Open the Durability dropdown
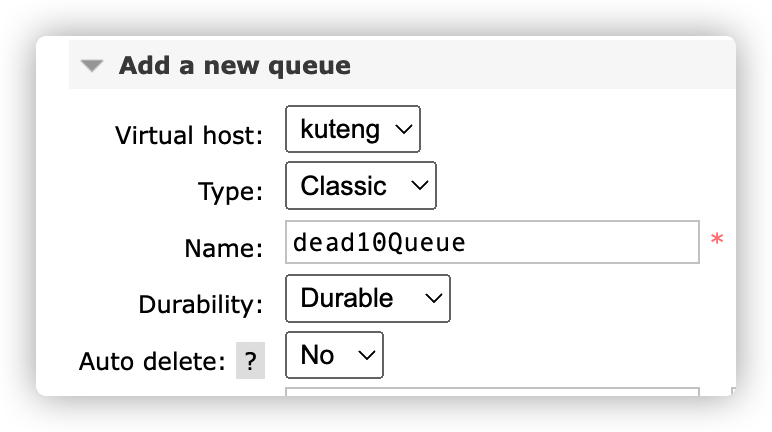This screenshot has width=772, height=432. (x=367, y=298)
